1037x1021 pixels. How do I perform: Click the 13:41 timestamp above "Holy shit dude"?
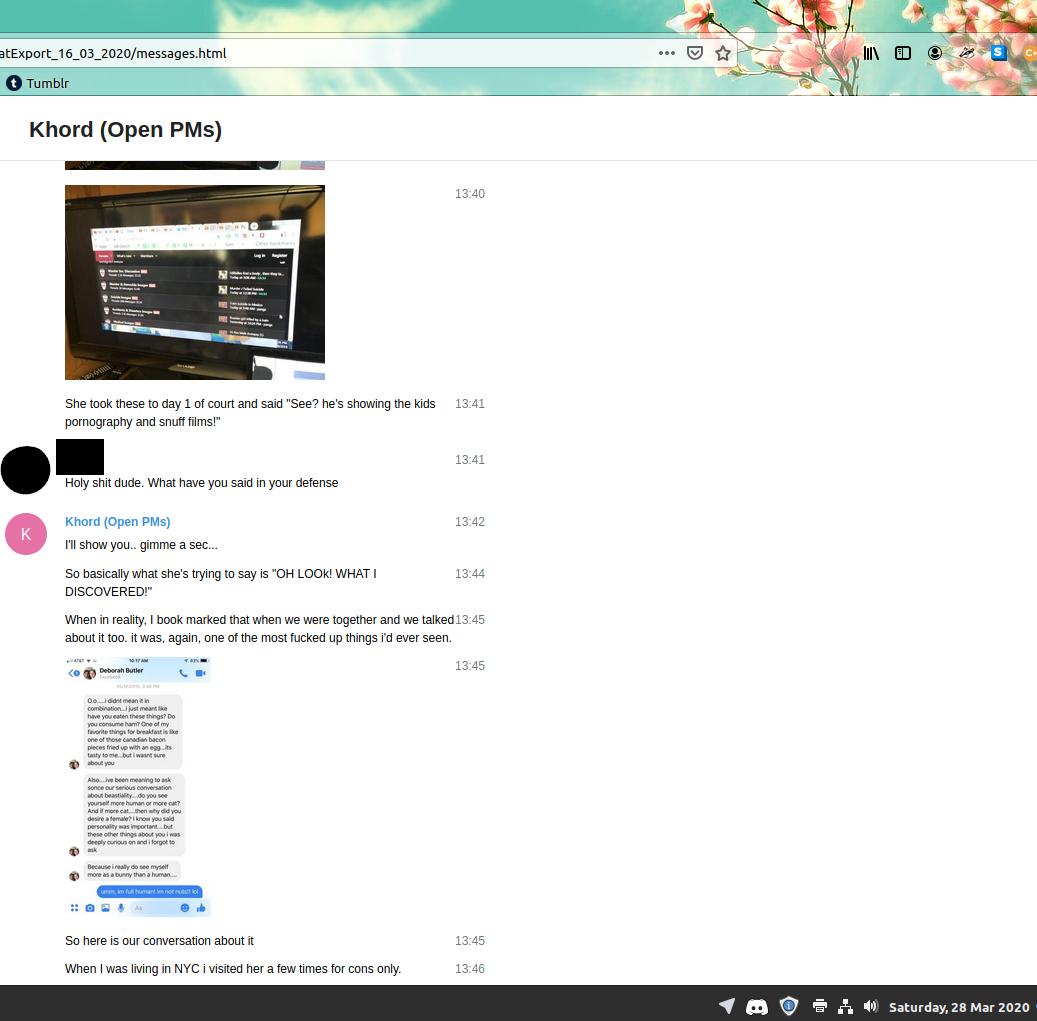470,460
